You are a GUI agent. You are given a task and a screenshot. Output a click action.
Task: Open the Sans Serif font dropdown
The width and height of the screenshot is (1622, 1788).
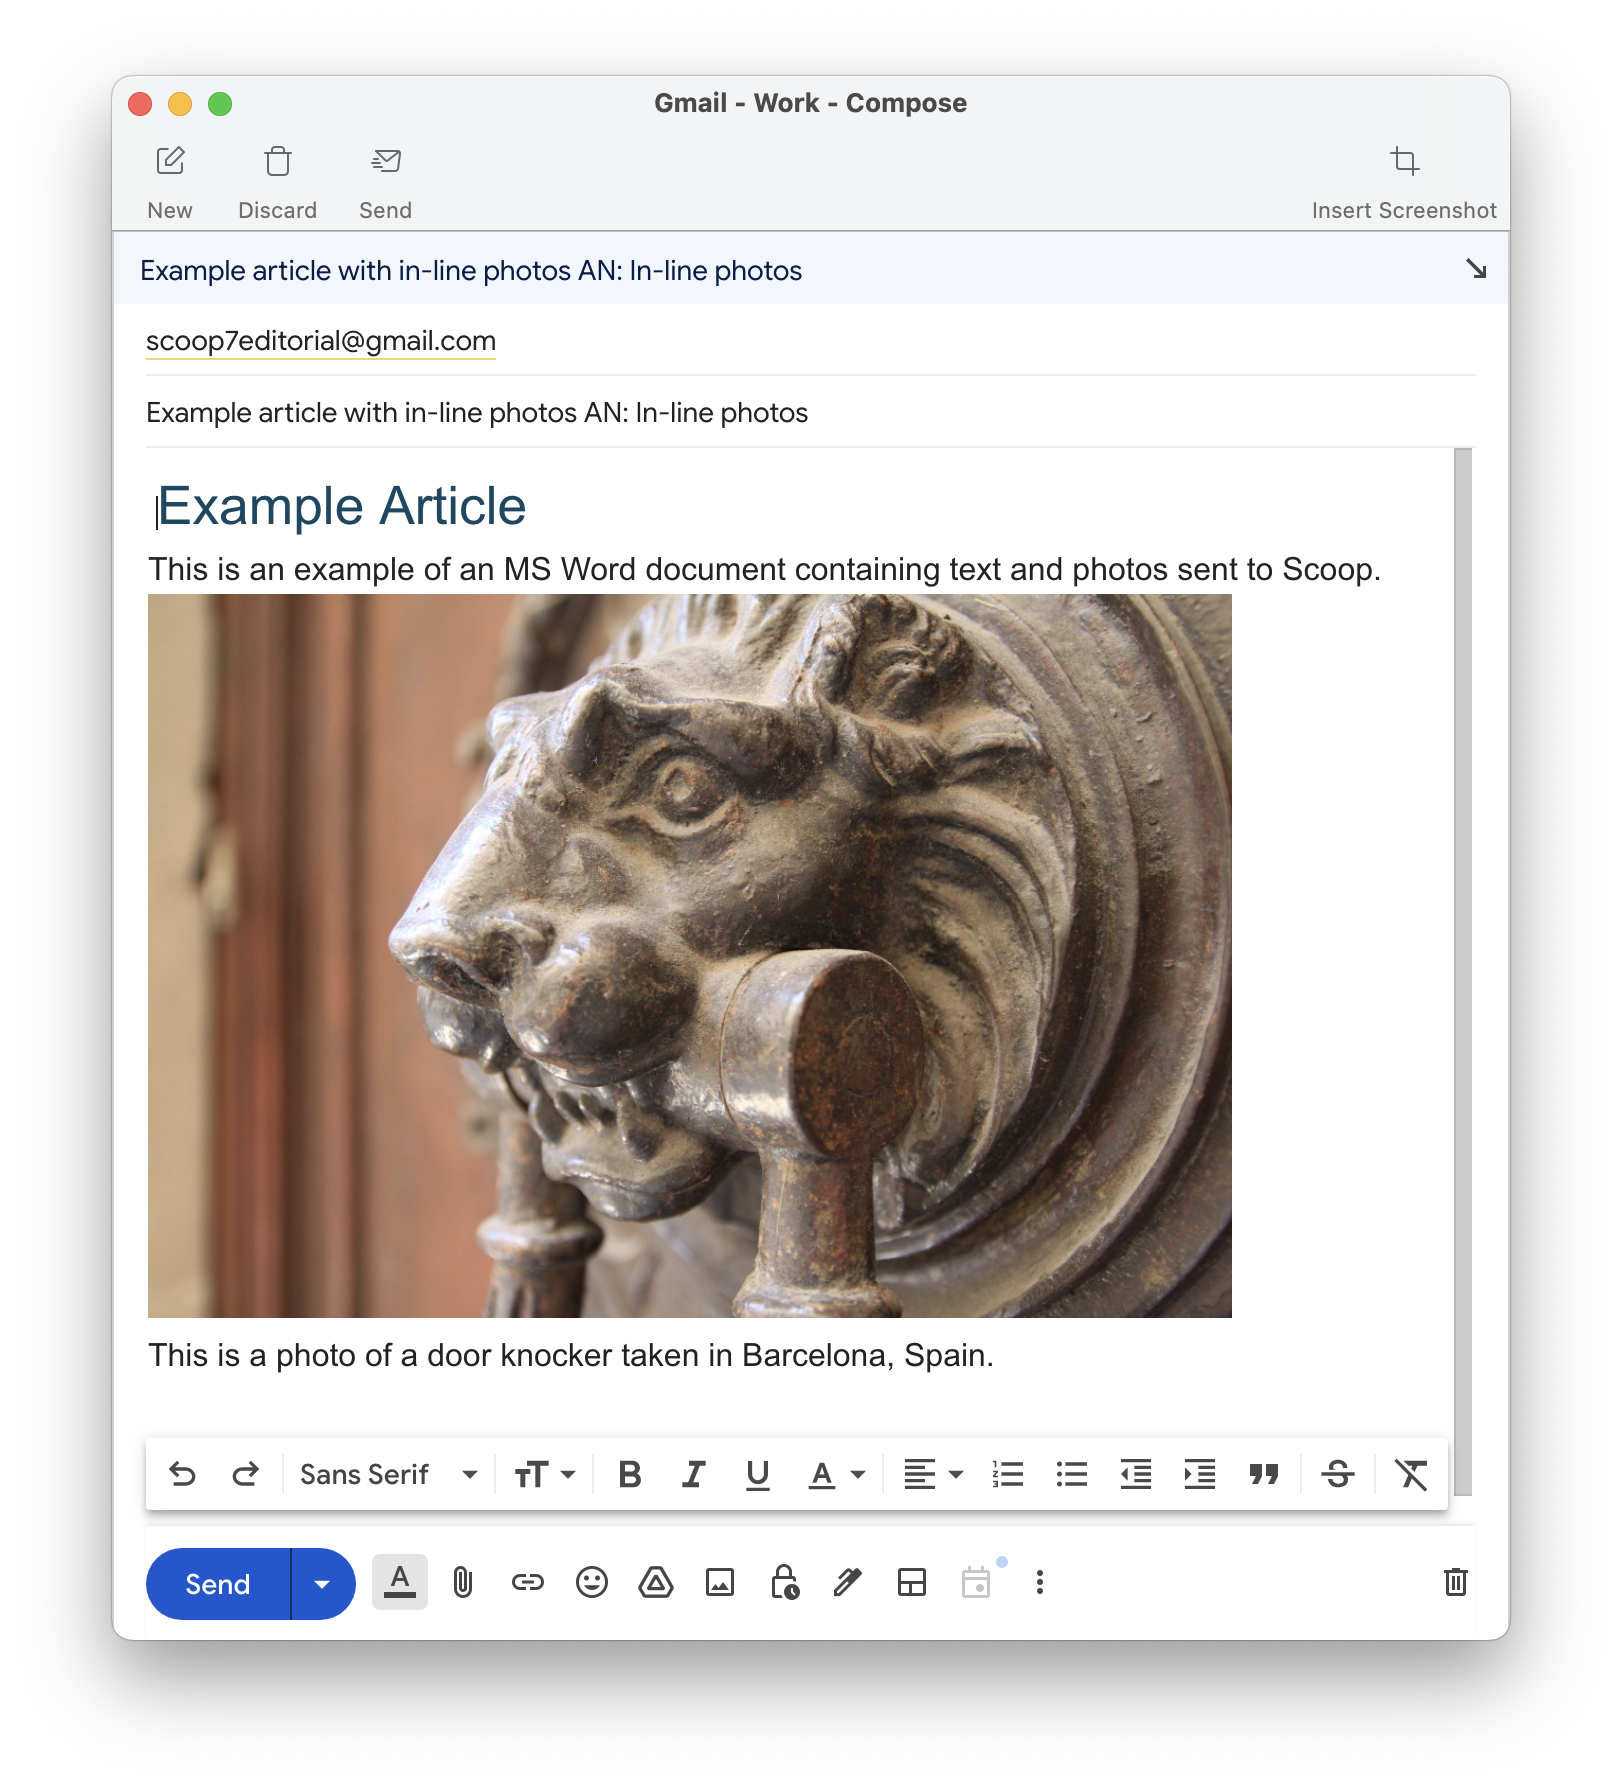388,1474
